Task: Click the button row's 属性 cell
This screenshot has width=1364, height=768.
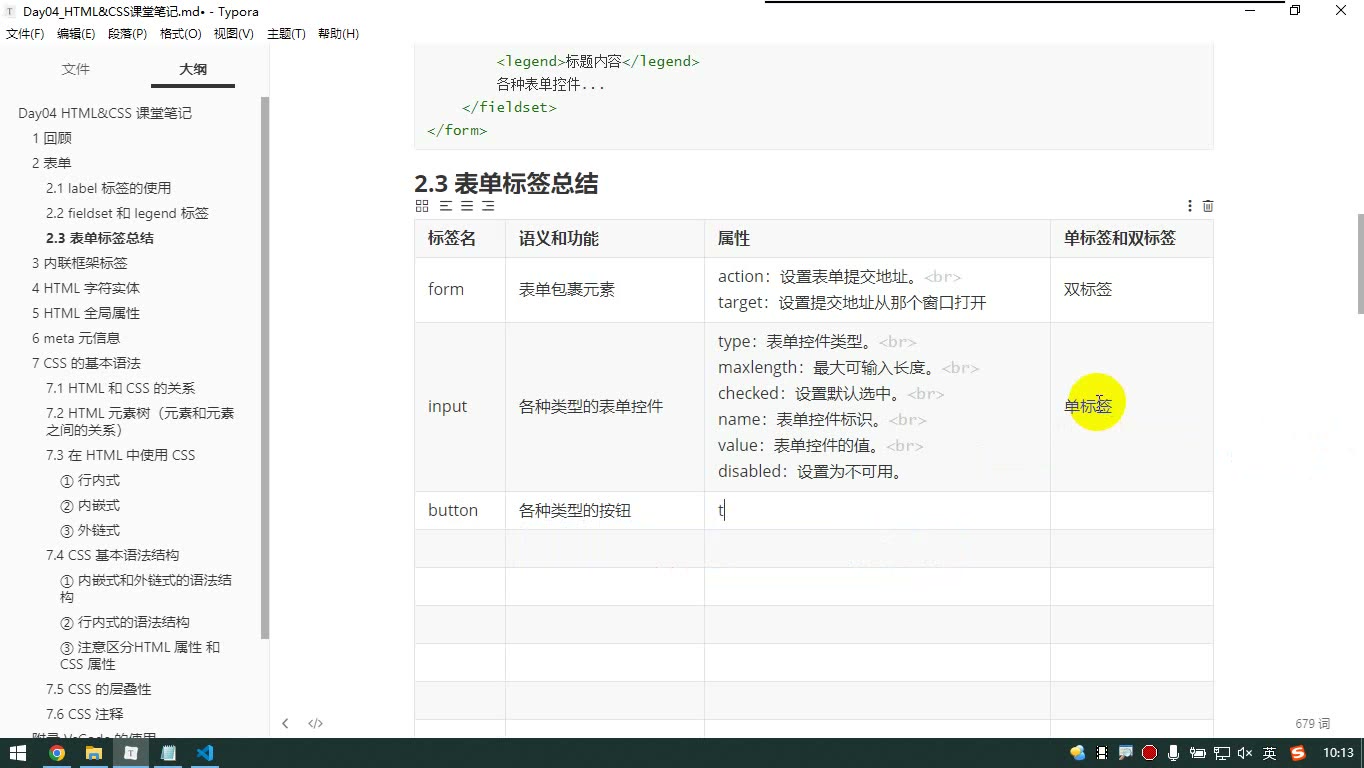Action: (877, 510)
